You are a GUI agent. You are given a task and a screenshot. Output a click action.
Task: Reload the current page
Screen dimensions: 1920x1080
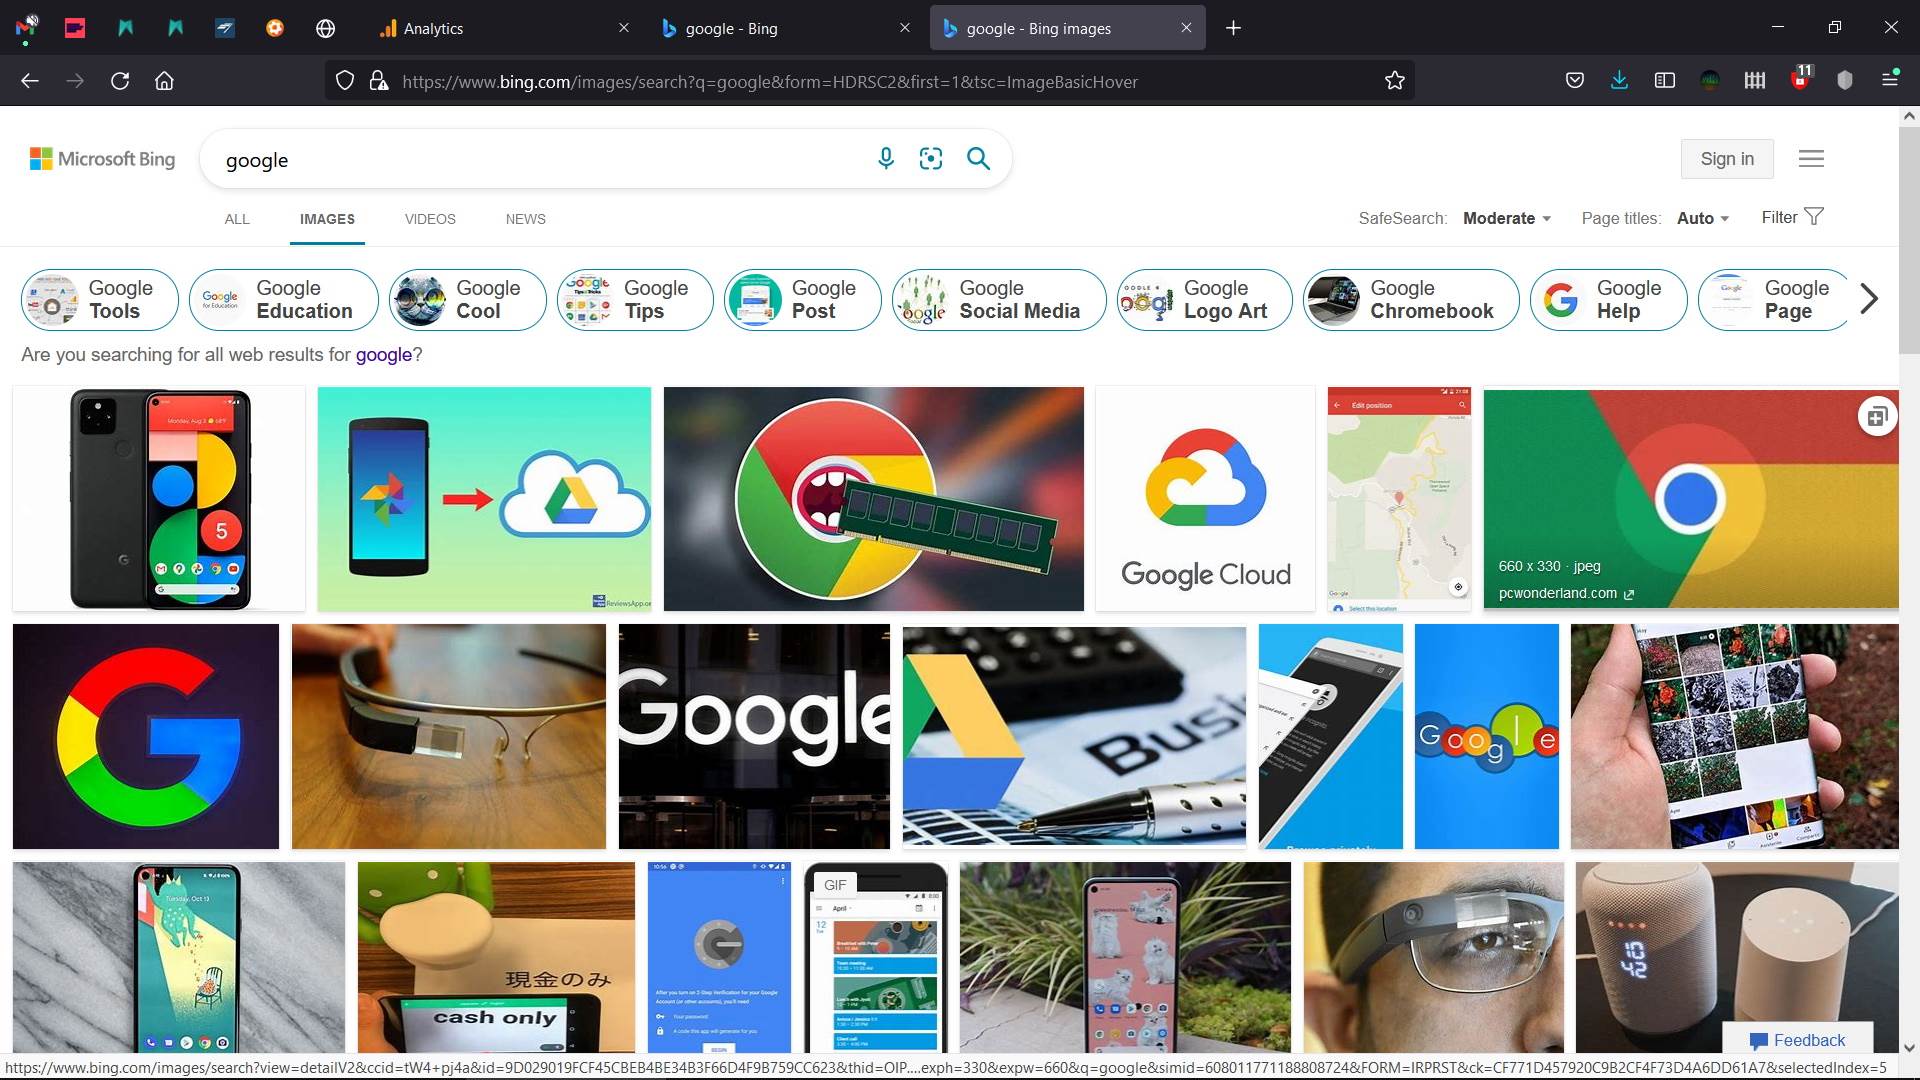click(x=120, y=81)
